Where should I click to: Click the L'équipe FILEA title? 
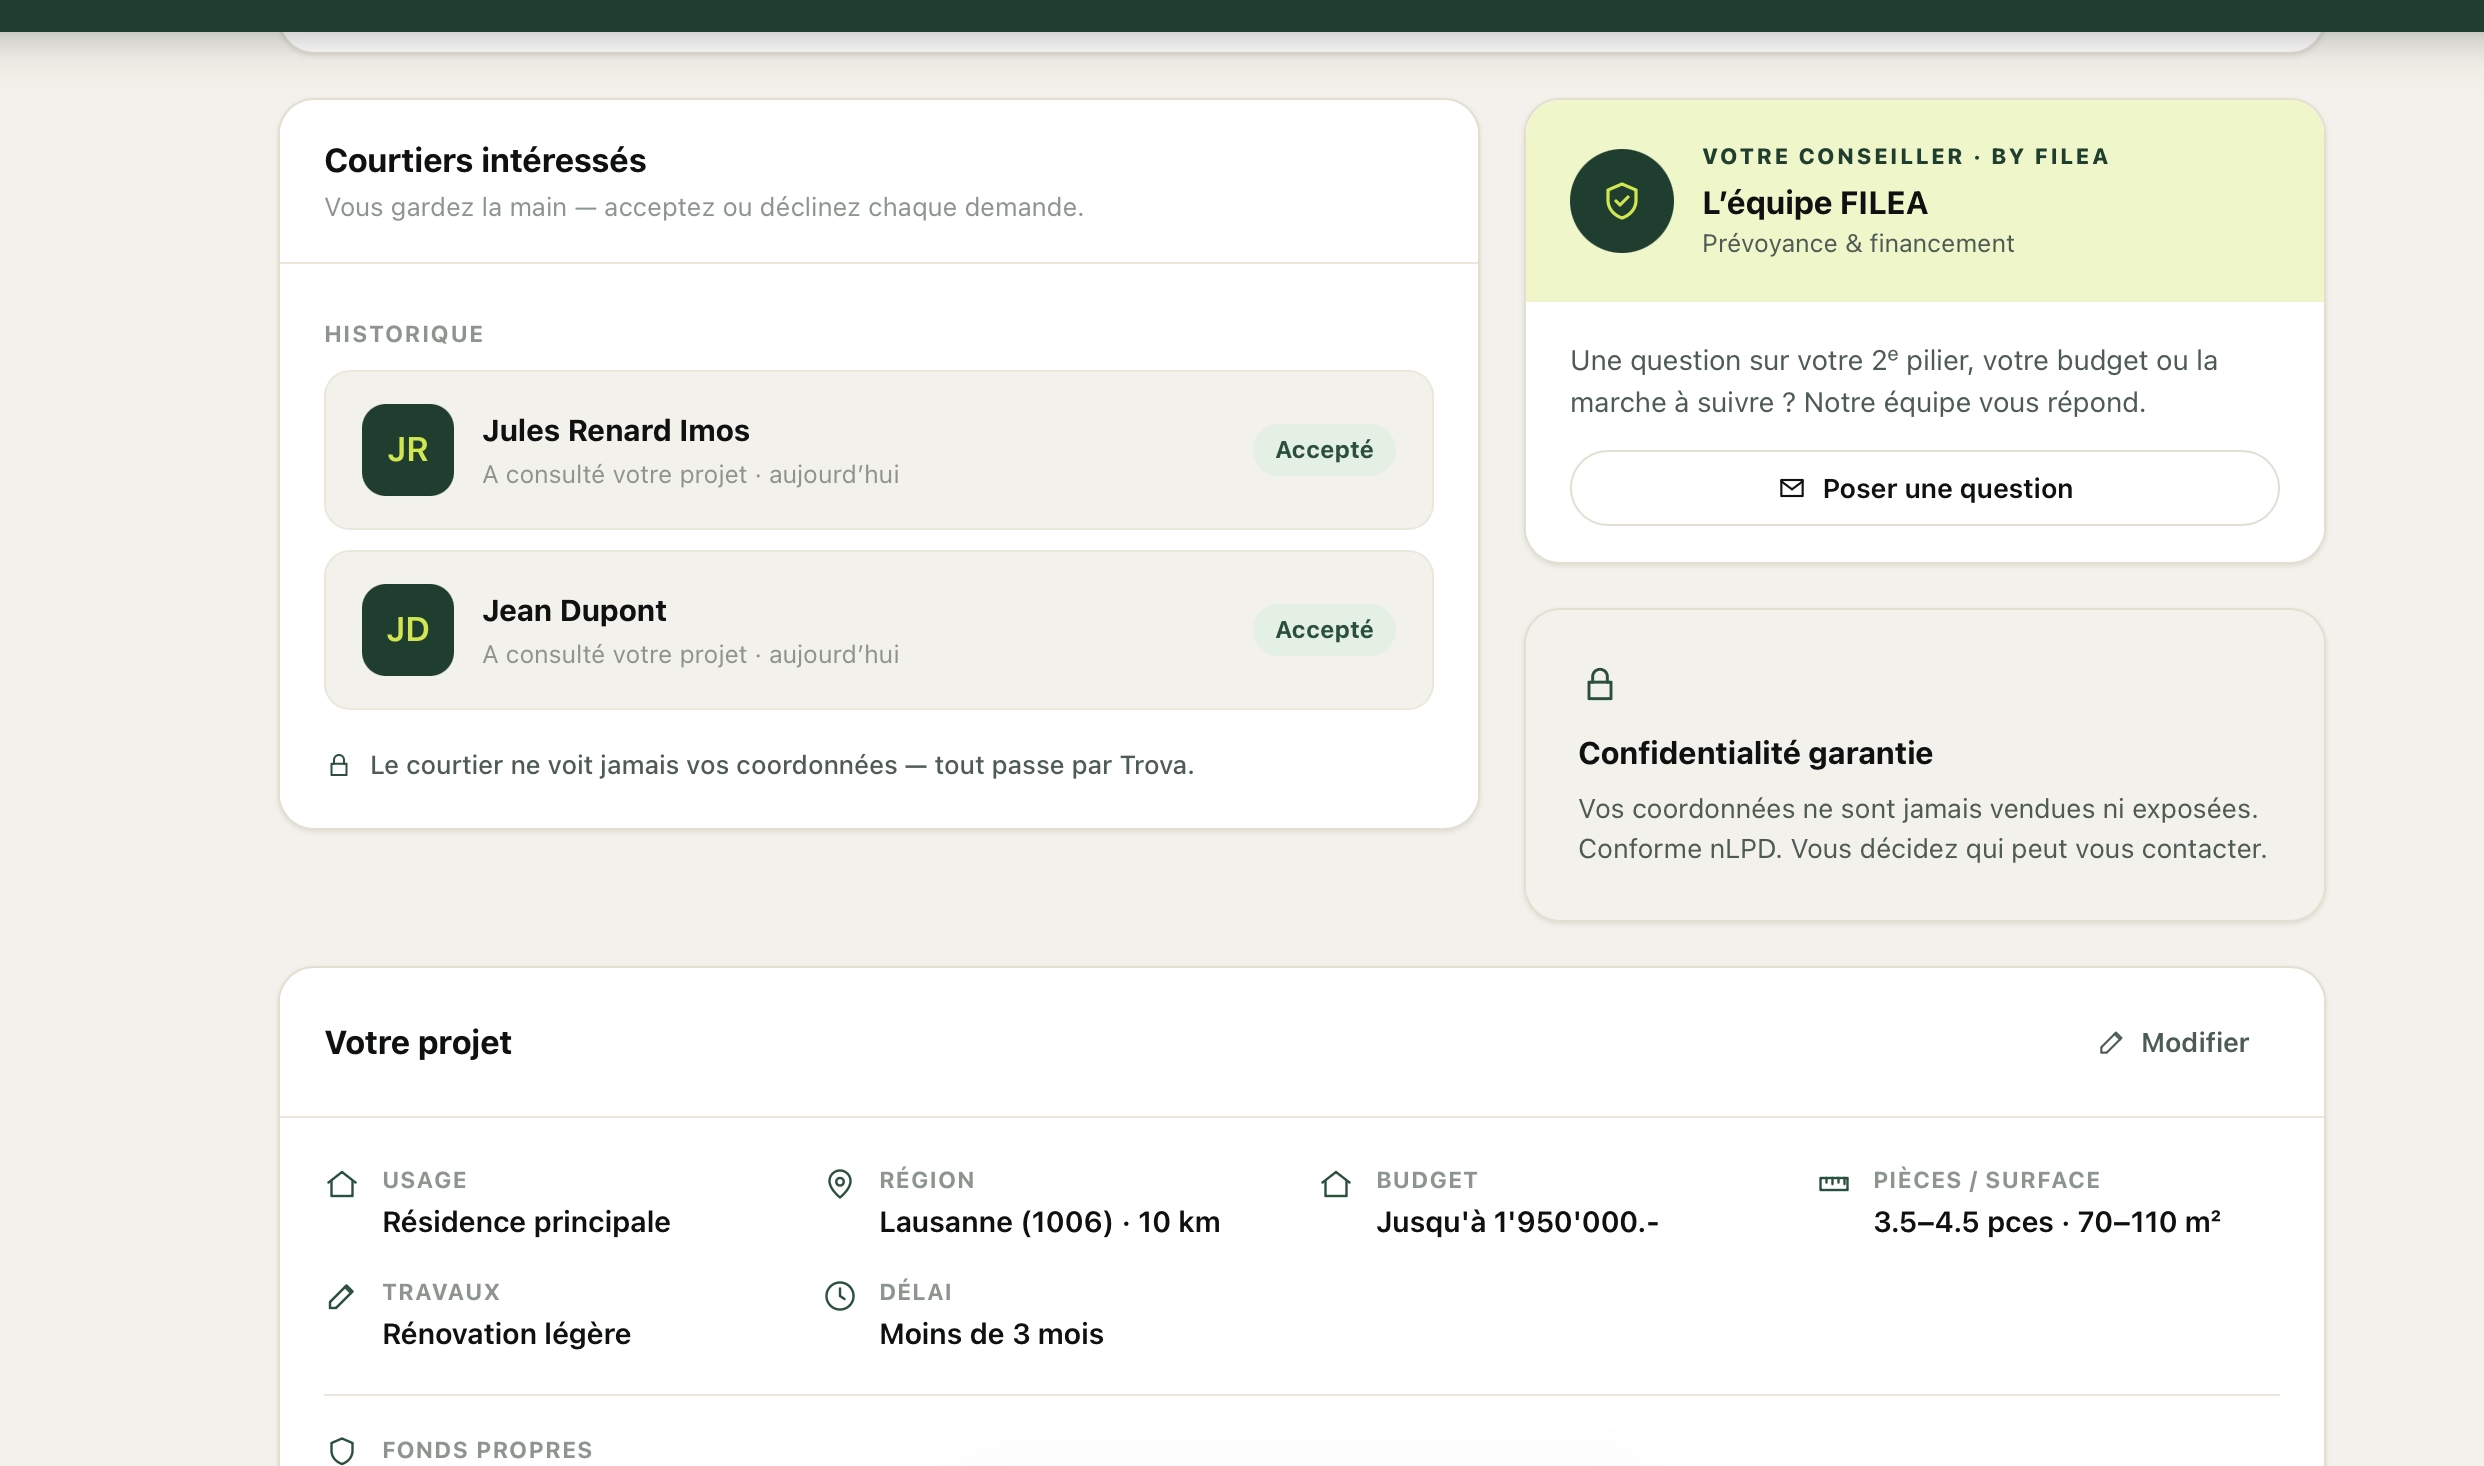coord(1815,203)
